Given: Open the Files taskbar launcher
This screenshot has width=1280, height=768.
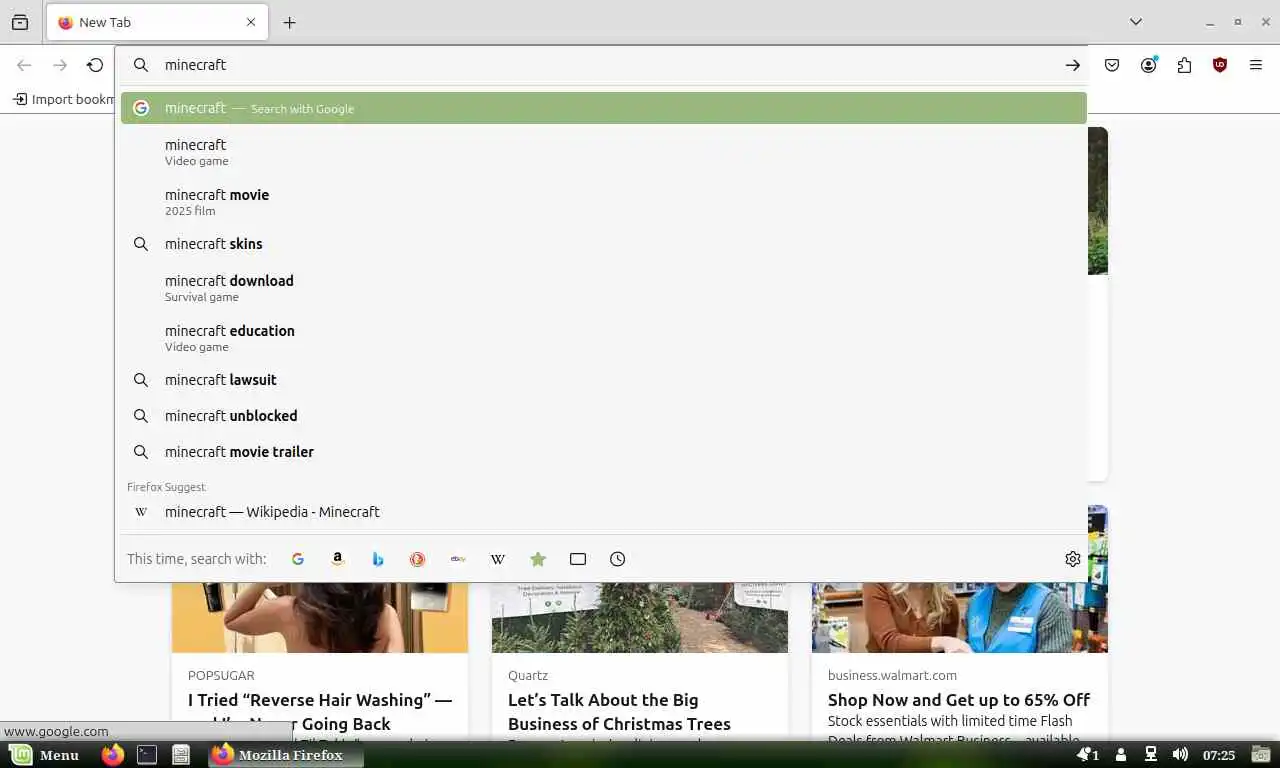Looking at the screenshot, I should click(x=181, y=755).
